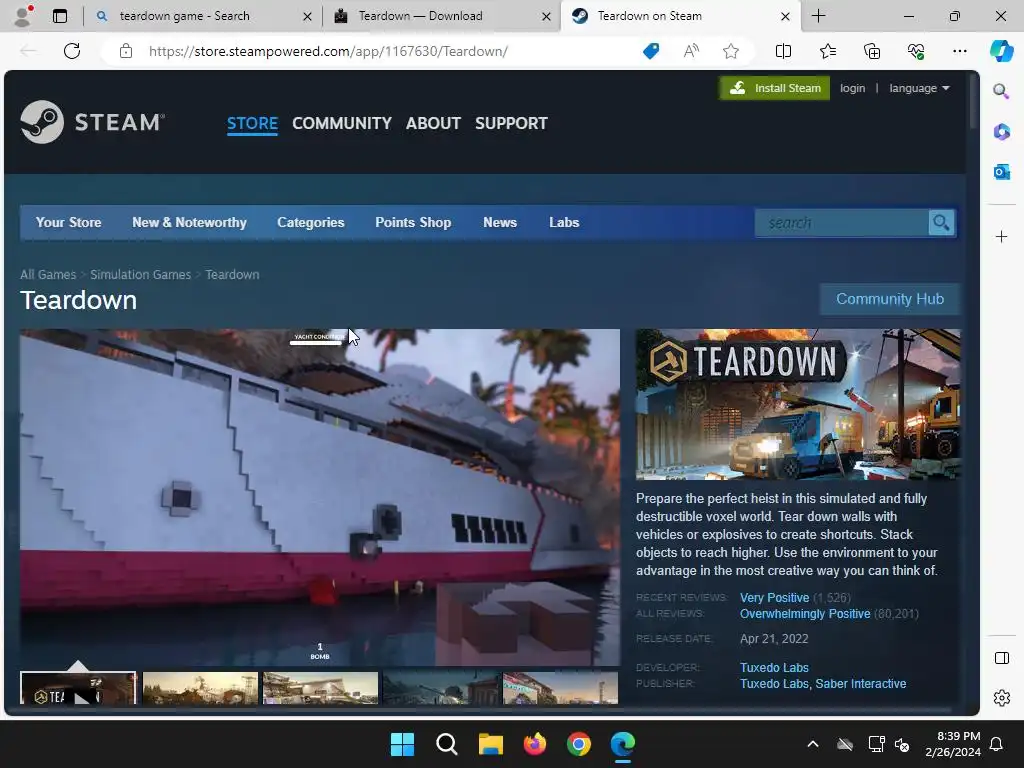Open File Explorer from taskbar
The width and height of the screenshot is (1024, 768).
490,744
